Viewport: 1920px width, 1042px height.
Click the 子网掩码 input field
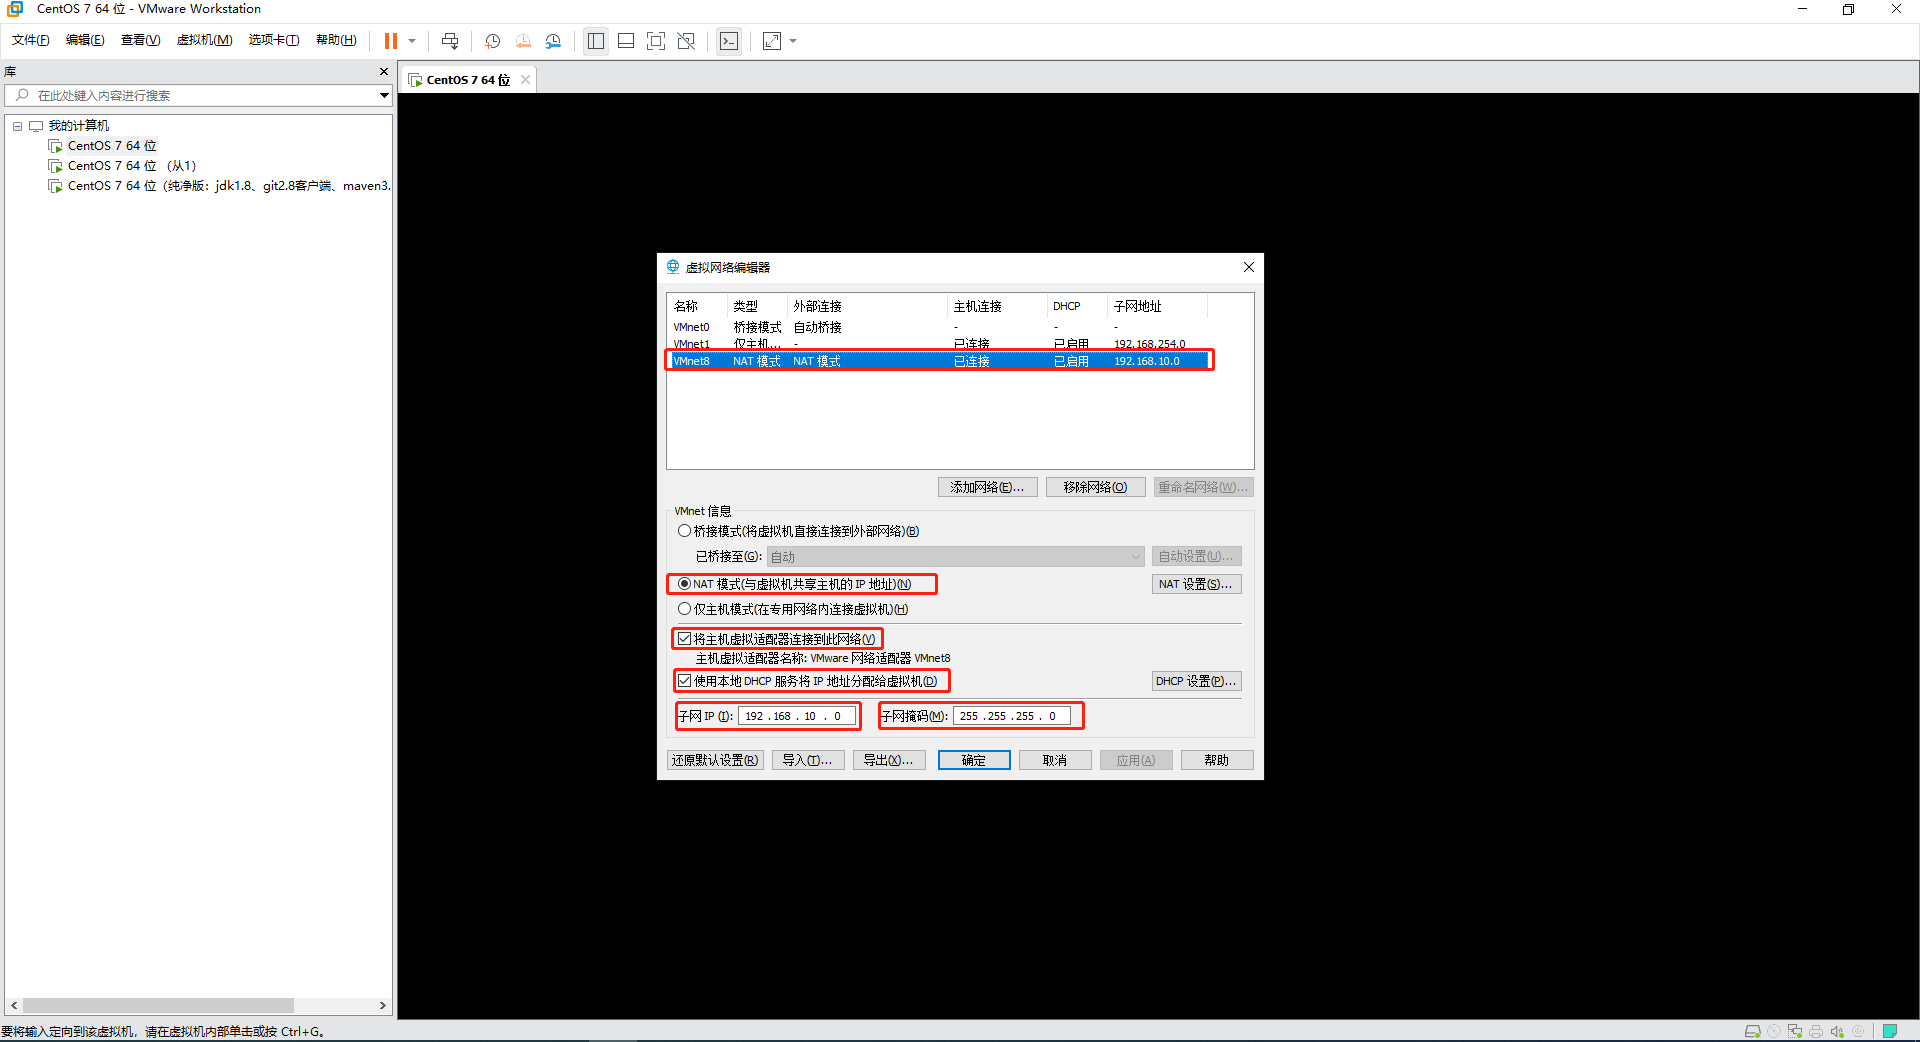point(1012,716)
